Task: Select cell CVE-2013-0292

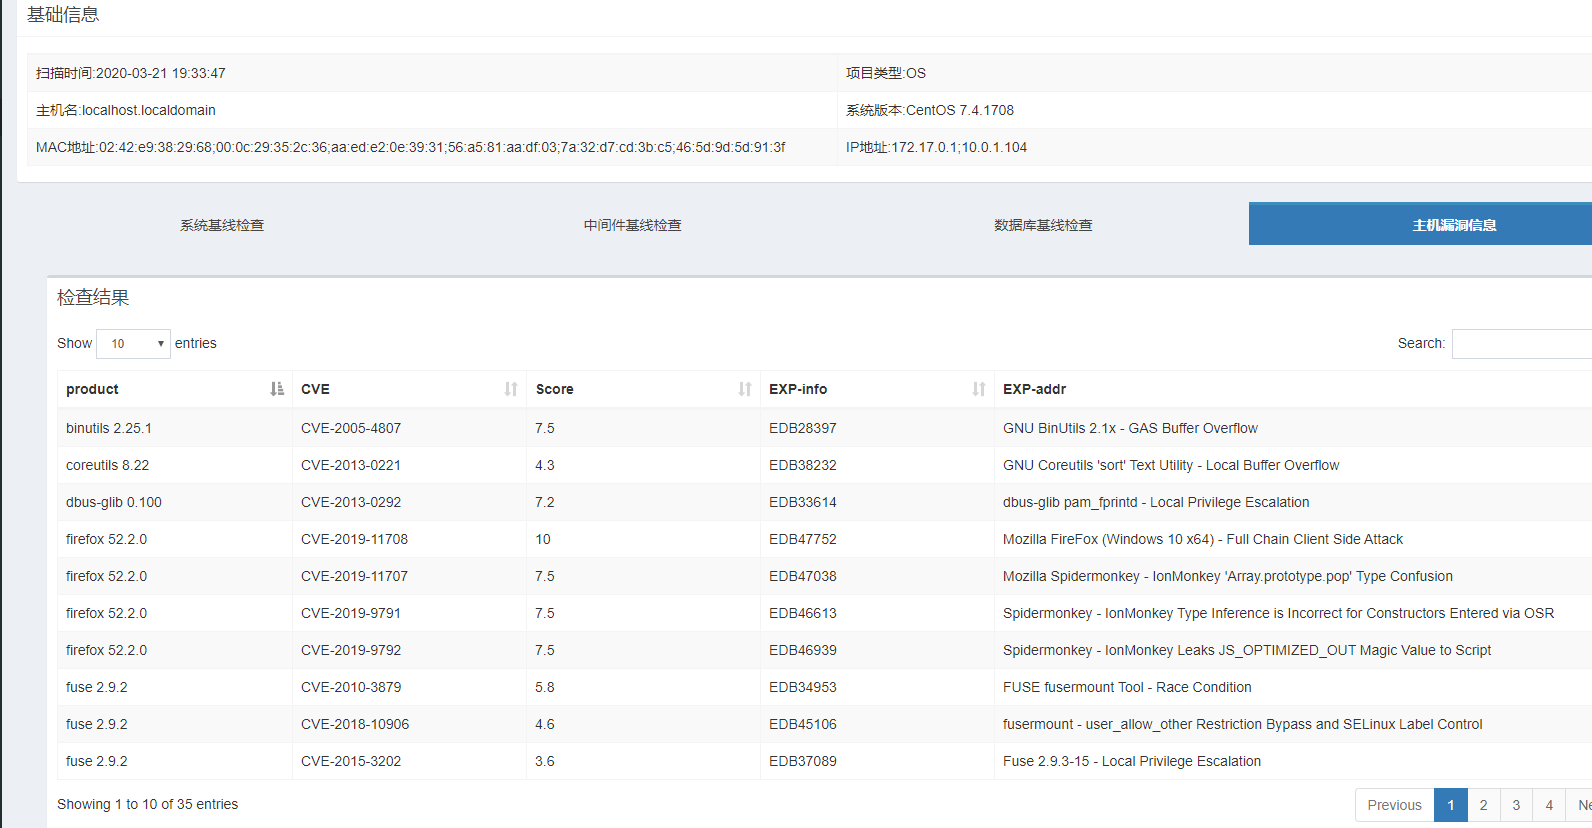Action: point(351,502)
